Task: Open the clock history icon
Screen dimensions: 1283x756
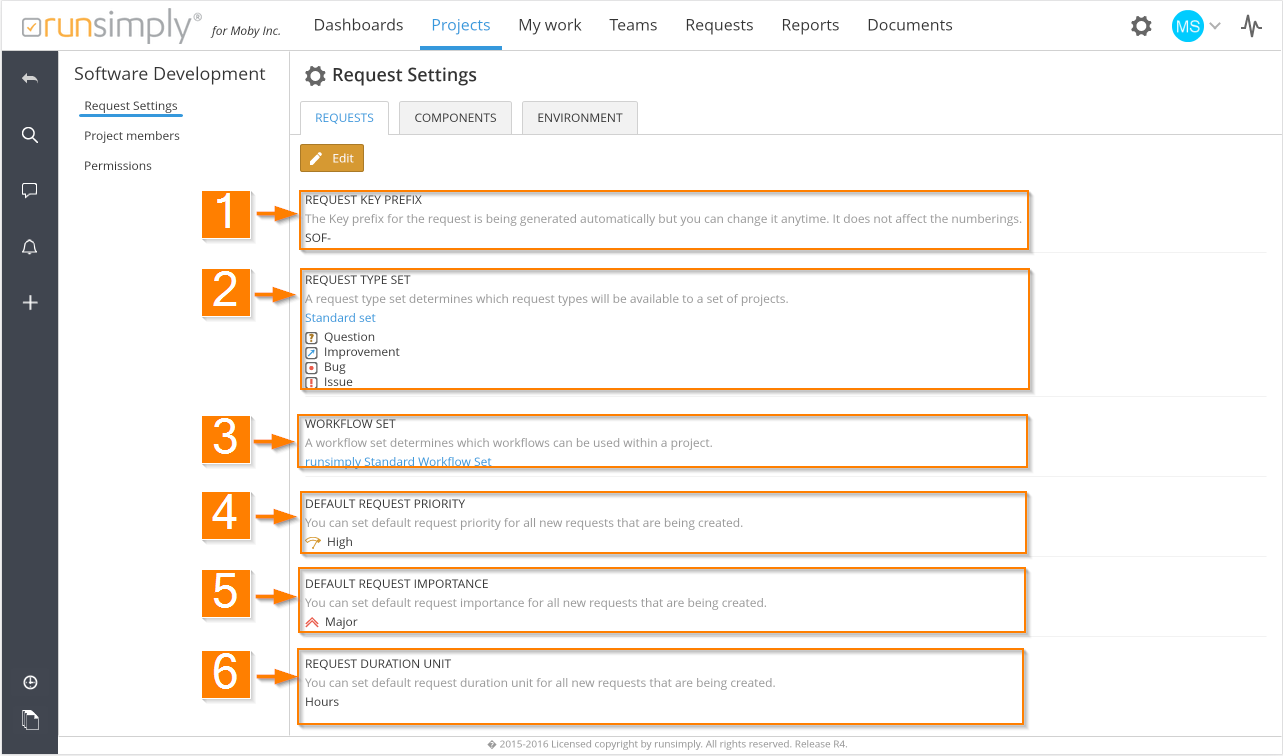Action: click(x=30, y=682)
